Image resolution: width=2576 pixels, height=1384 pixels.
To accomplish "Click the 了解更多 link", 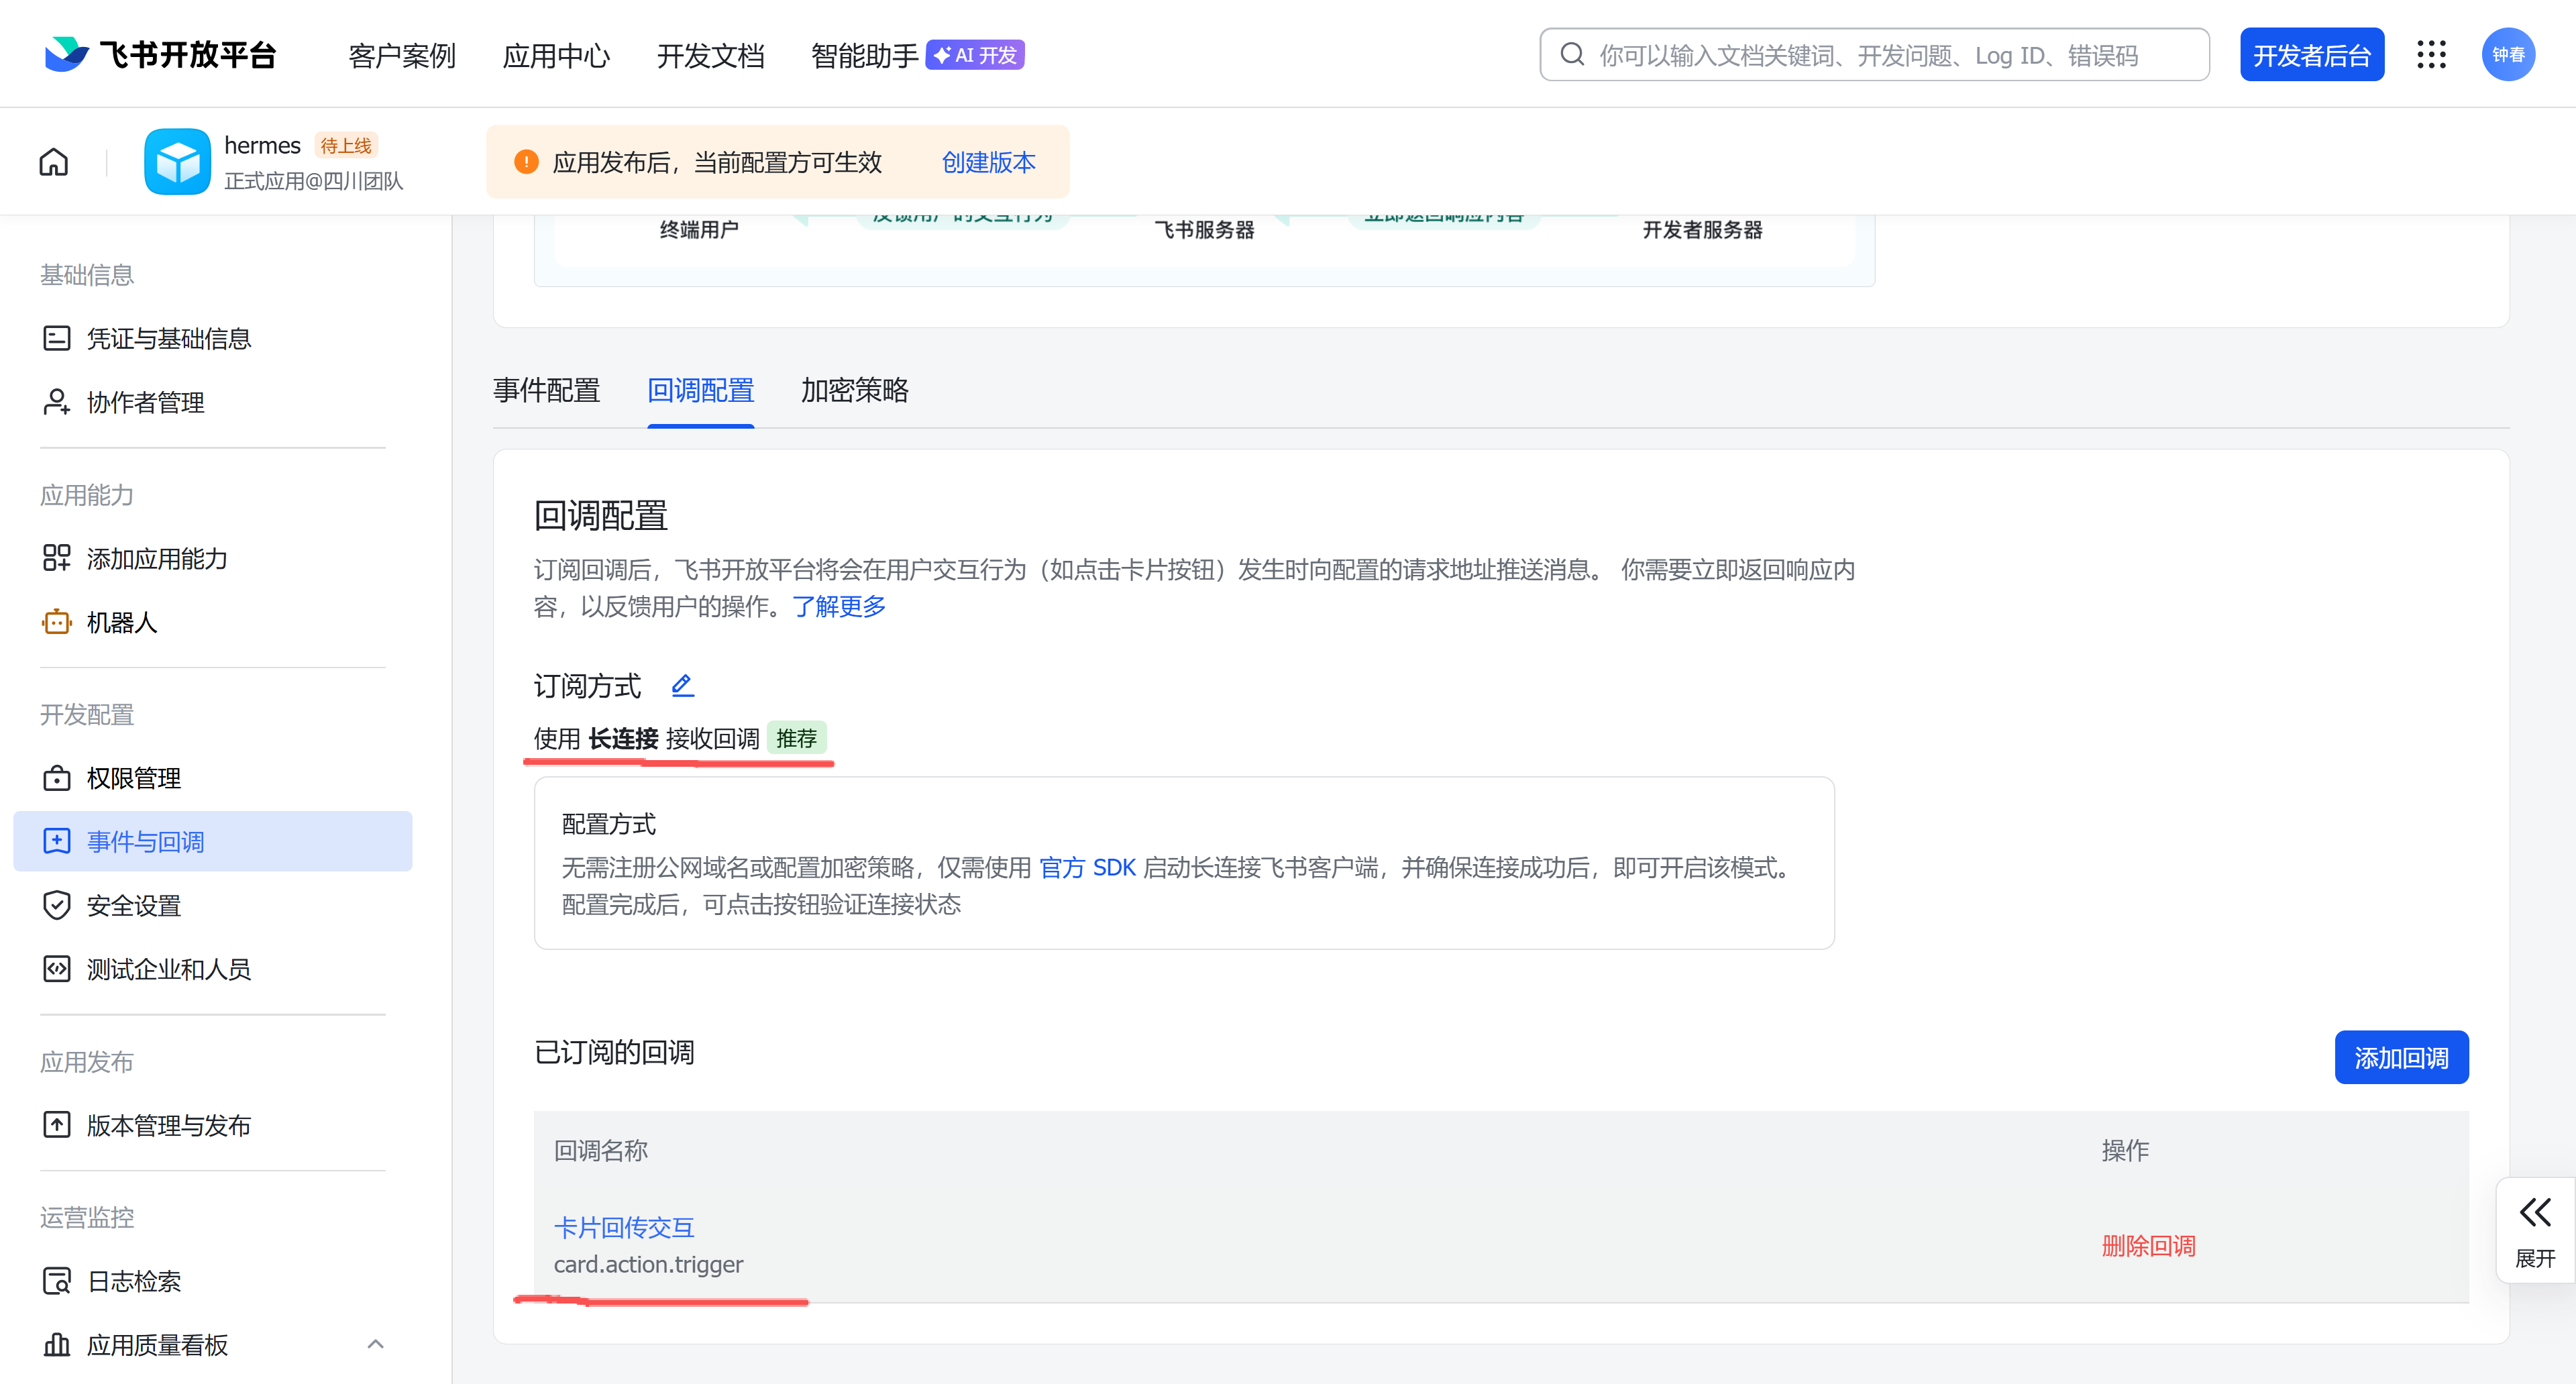I will 839,606.
